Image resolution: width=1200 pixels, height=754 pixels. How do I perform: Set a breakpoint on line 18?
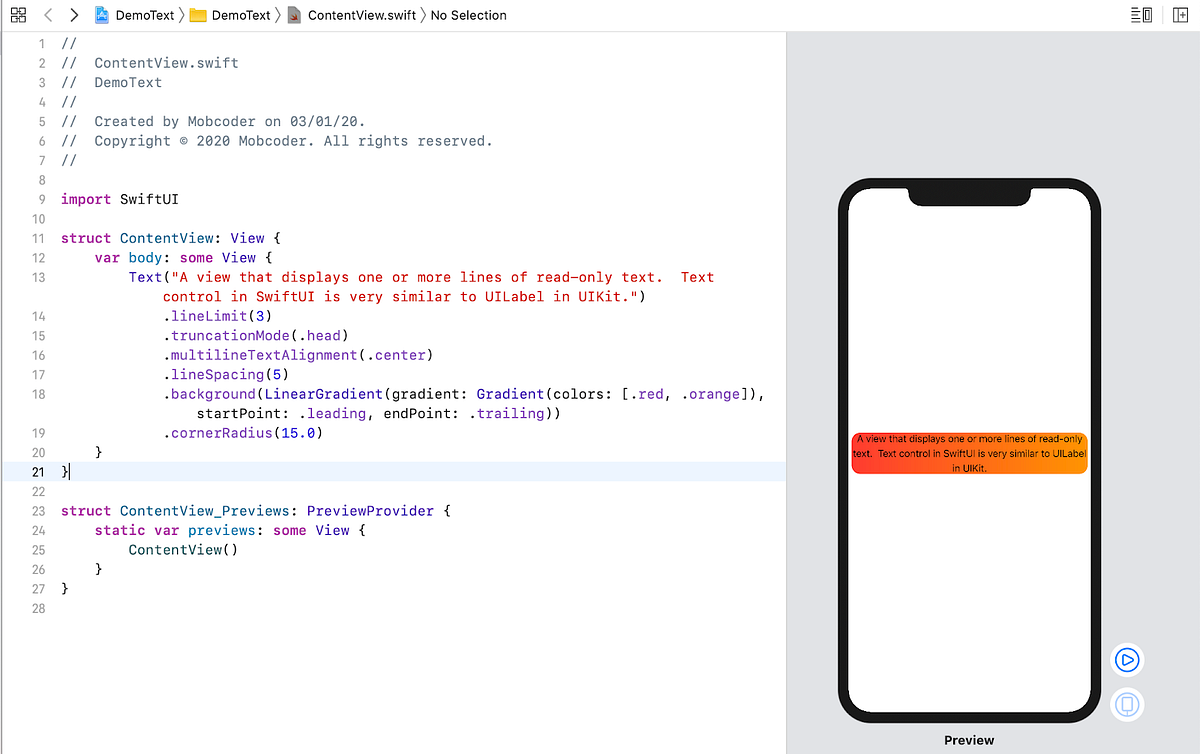click(38, 394)
